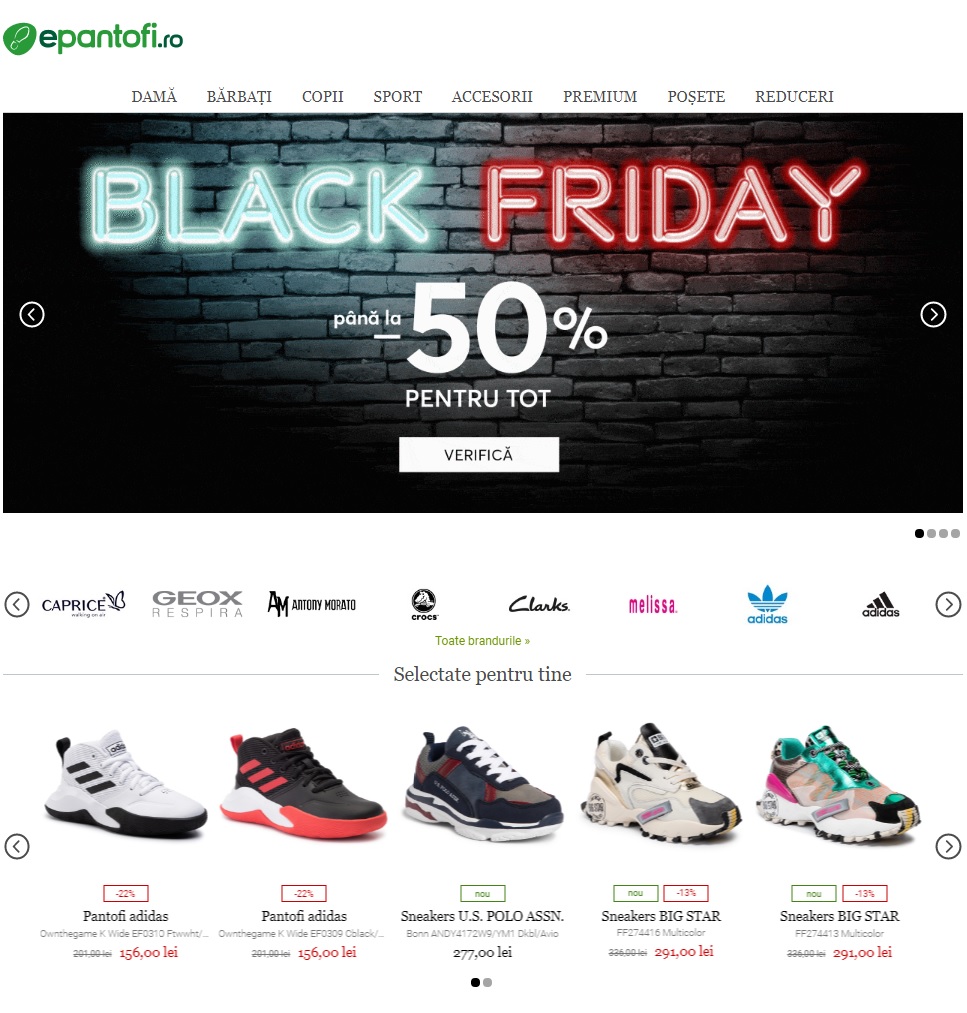Click the VERIFICĂ button
This screenshot has width=967, height=1013.
tap(479, 455)
